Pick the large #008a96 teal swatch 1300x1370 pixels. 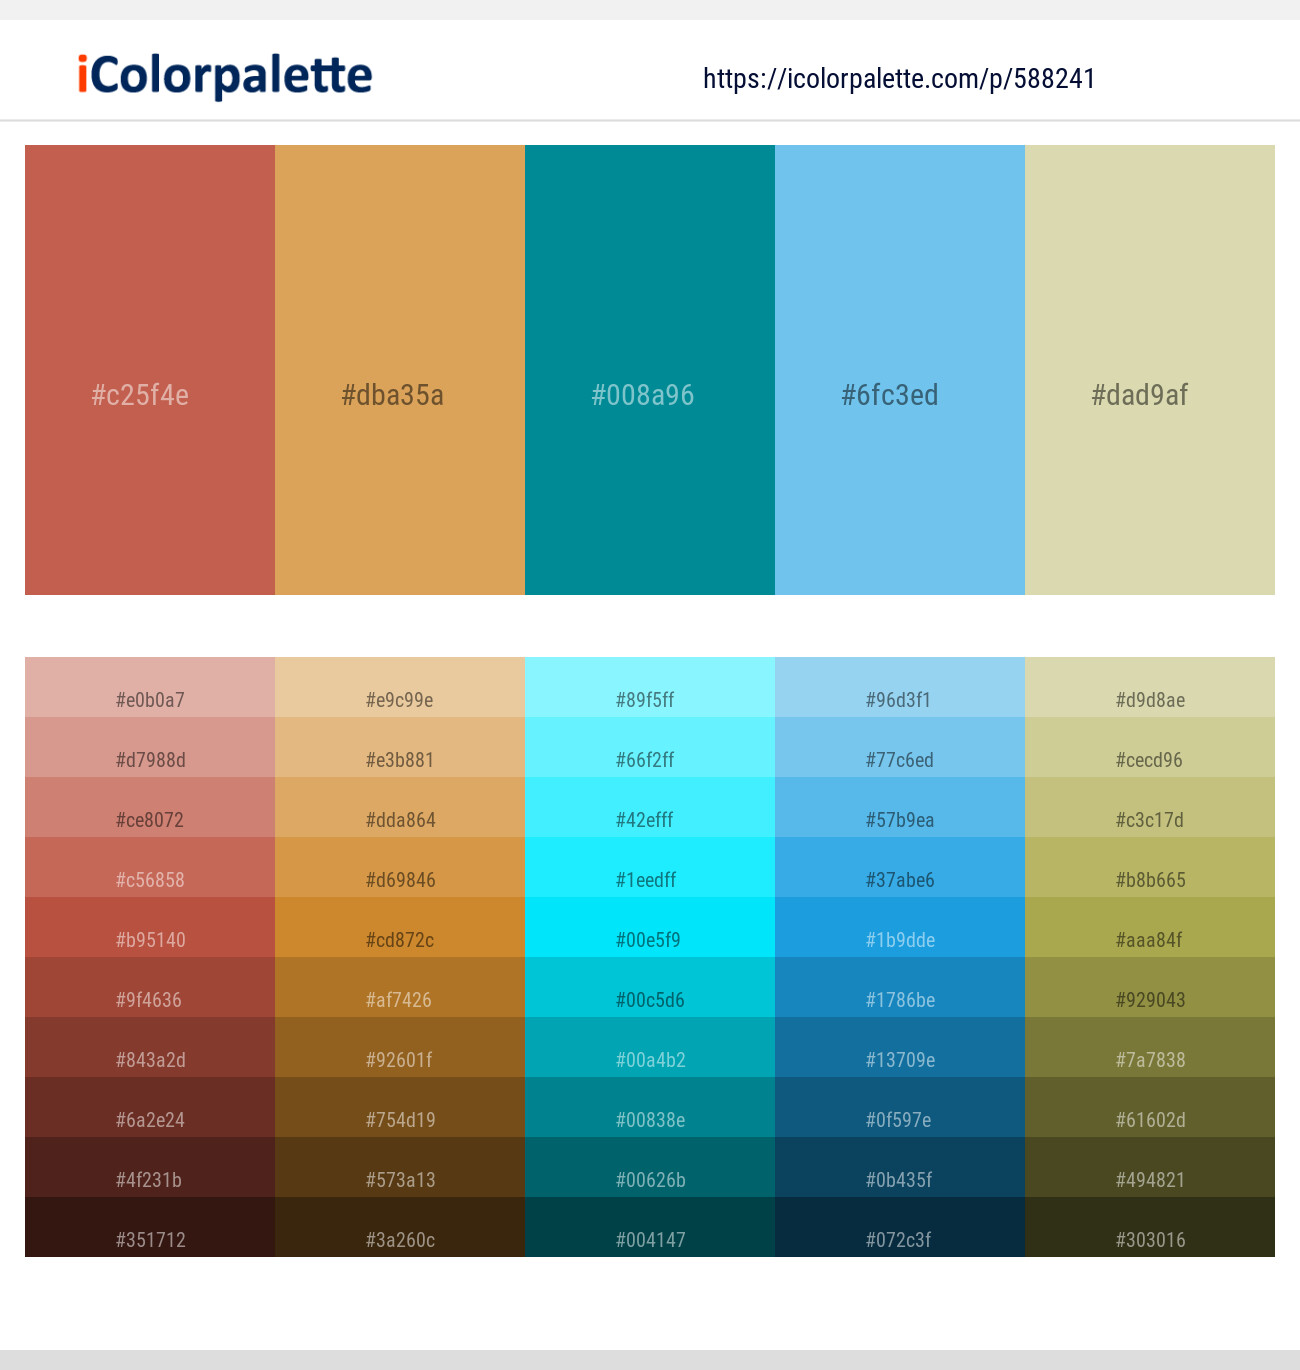[x=650, y=370]
